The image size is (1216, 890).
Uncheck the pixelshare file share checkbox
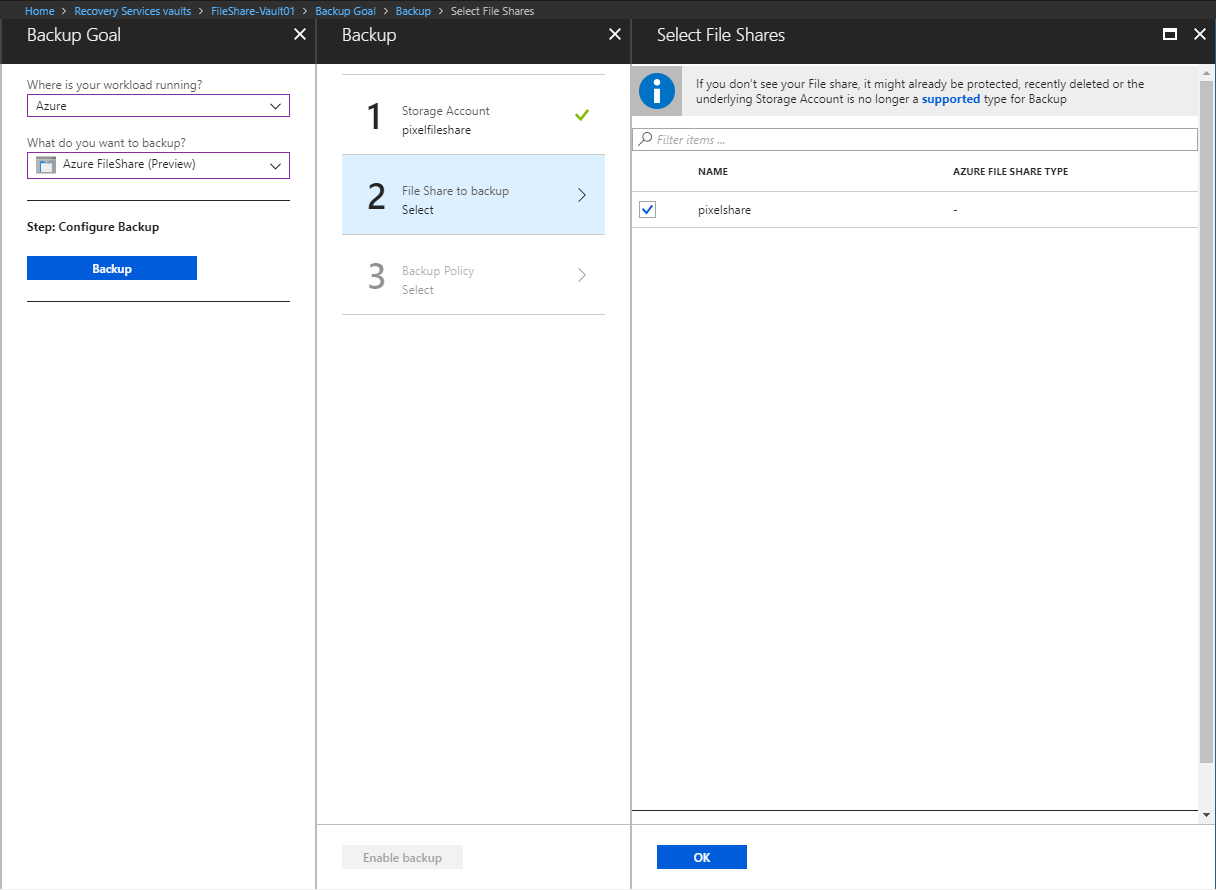pyautogui.click(x=647, y=210)
